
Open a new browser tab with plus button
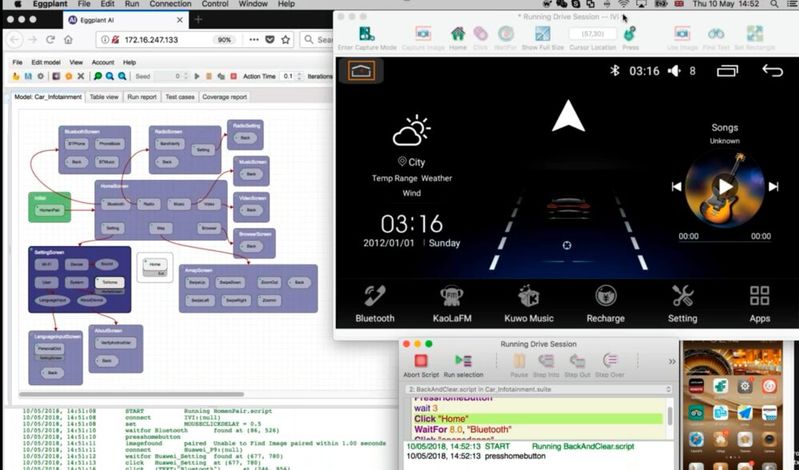198,20
